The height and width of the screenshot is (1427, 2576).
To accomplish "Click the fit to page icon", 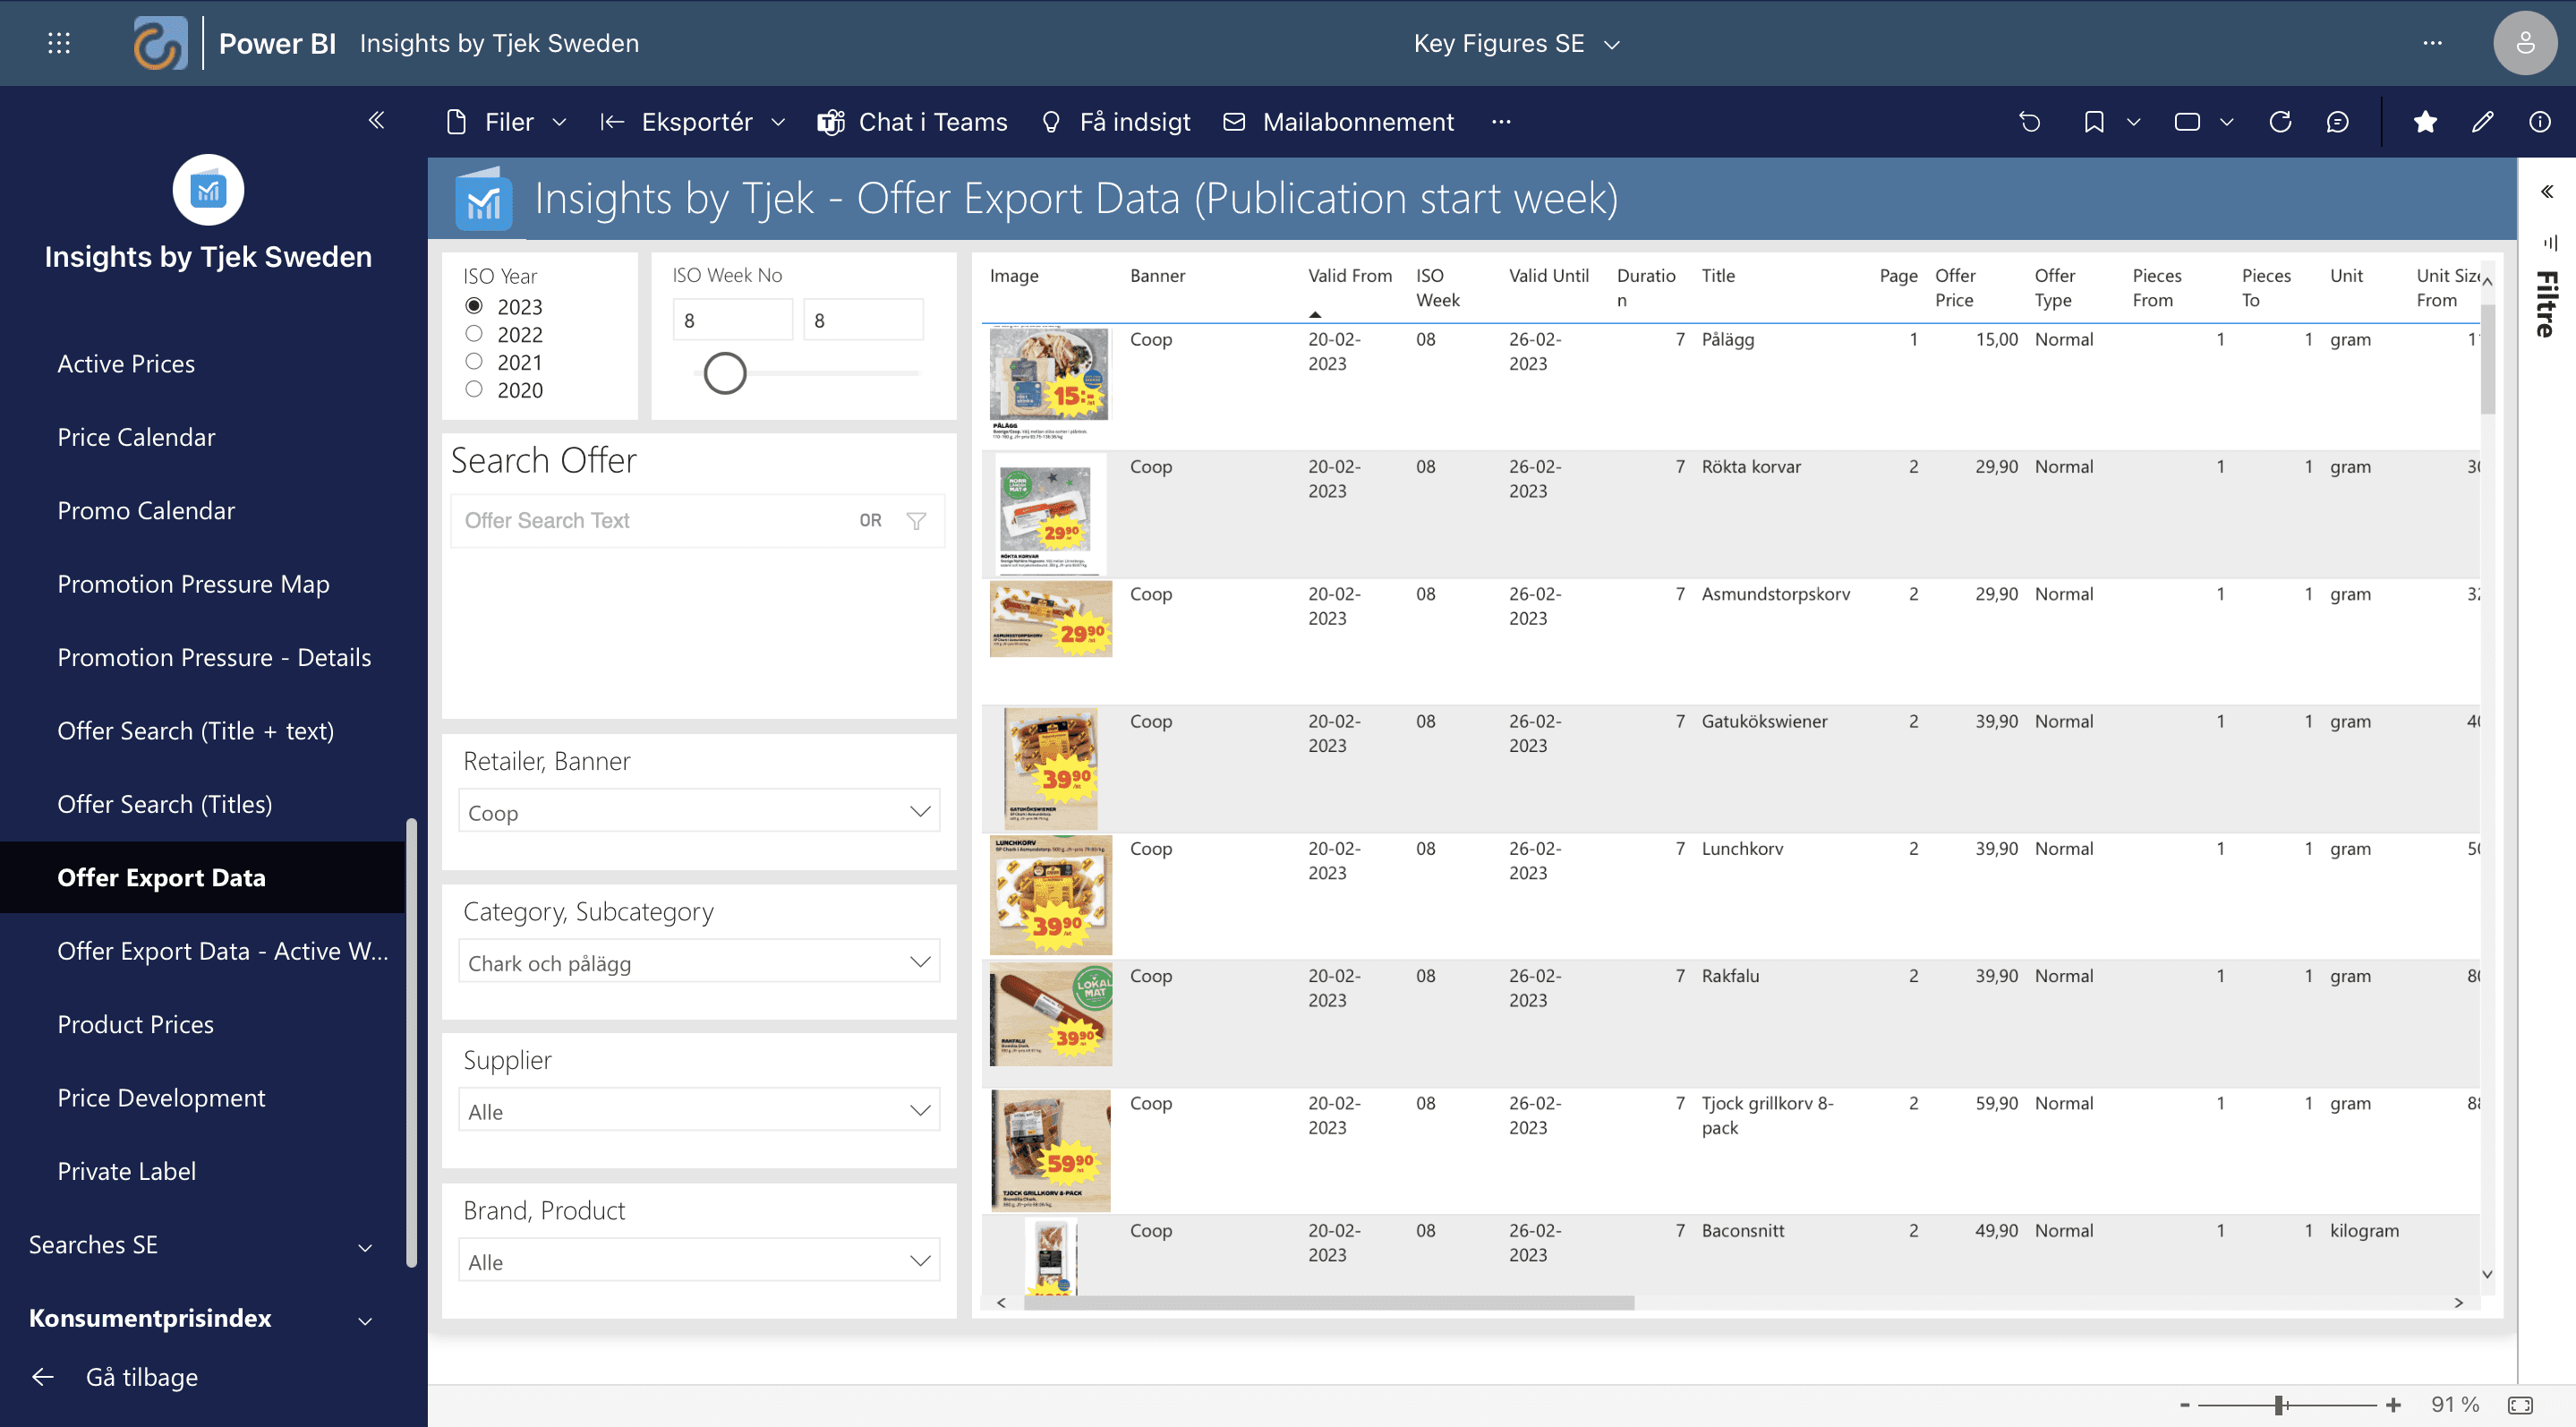I will click(2520, 1404).
